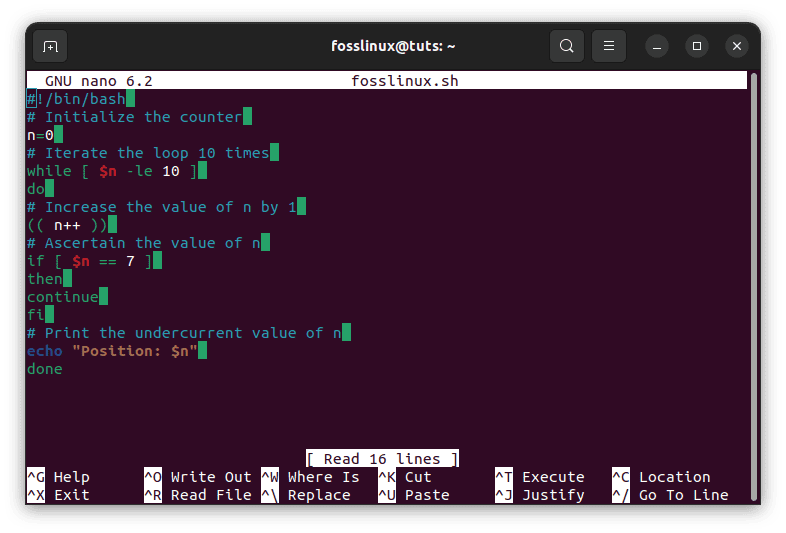Viewport: 786px width, 533px height.
Task: Open the terminal hamburger menu
Action: point(608,46)
